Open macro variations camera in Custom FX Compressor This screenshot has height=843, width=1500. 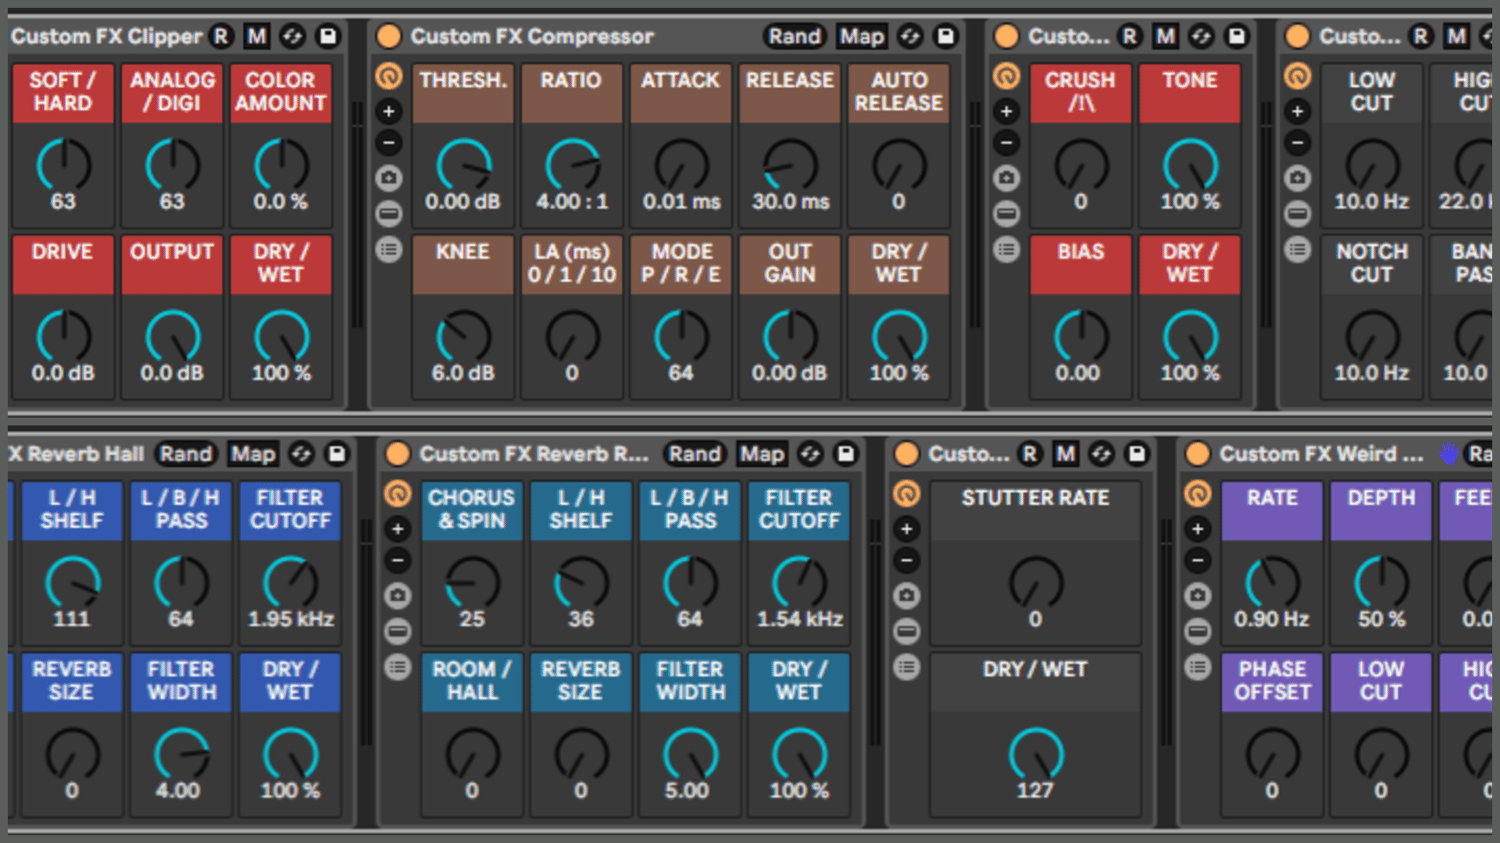click(389, 178)
